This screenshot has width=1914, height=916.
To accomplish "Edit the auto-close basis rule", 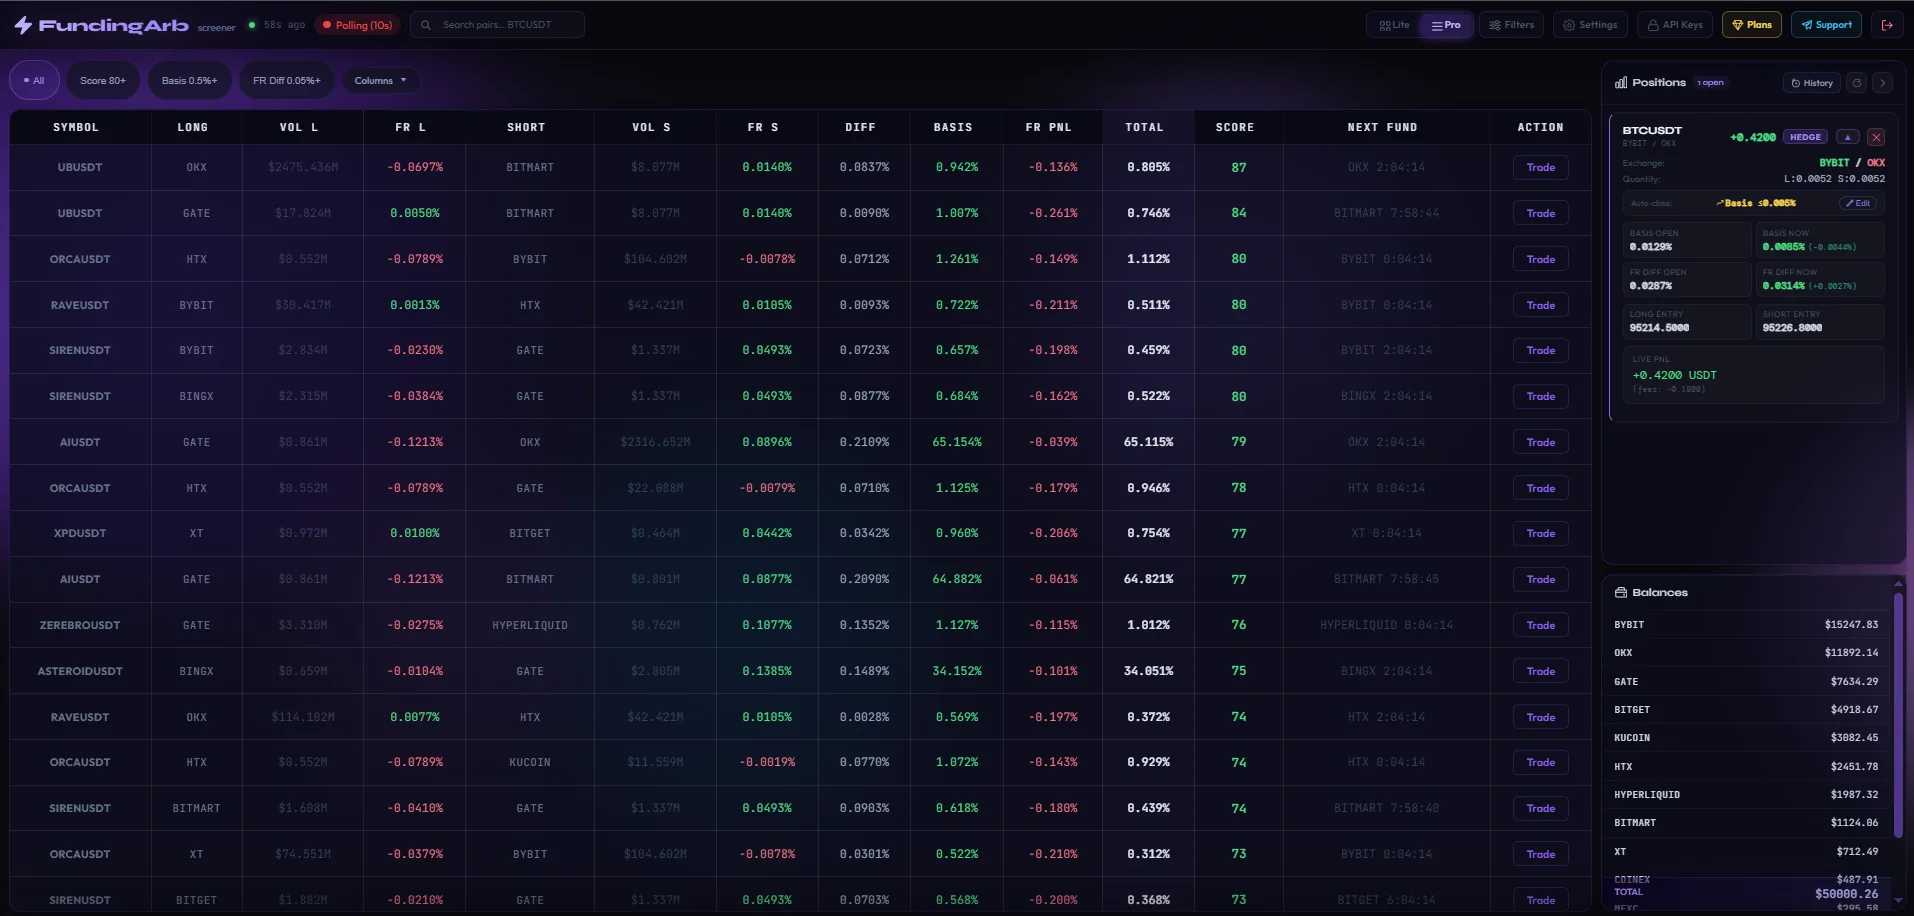I will pos(1858,203).
